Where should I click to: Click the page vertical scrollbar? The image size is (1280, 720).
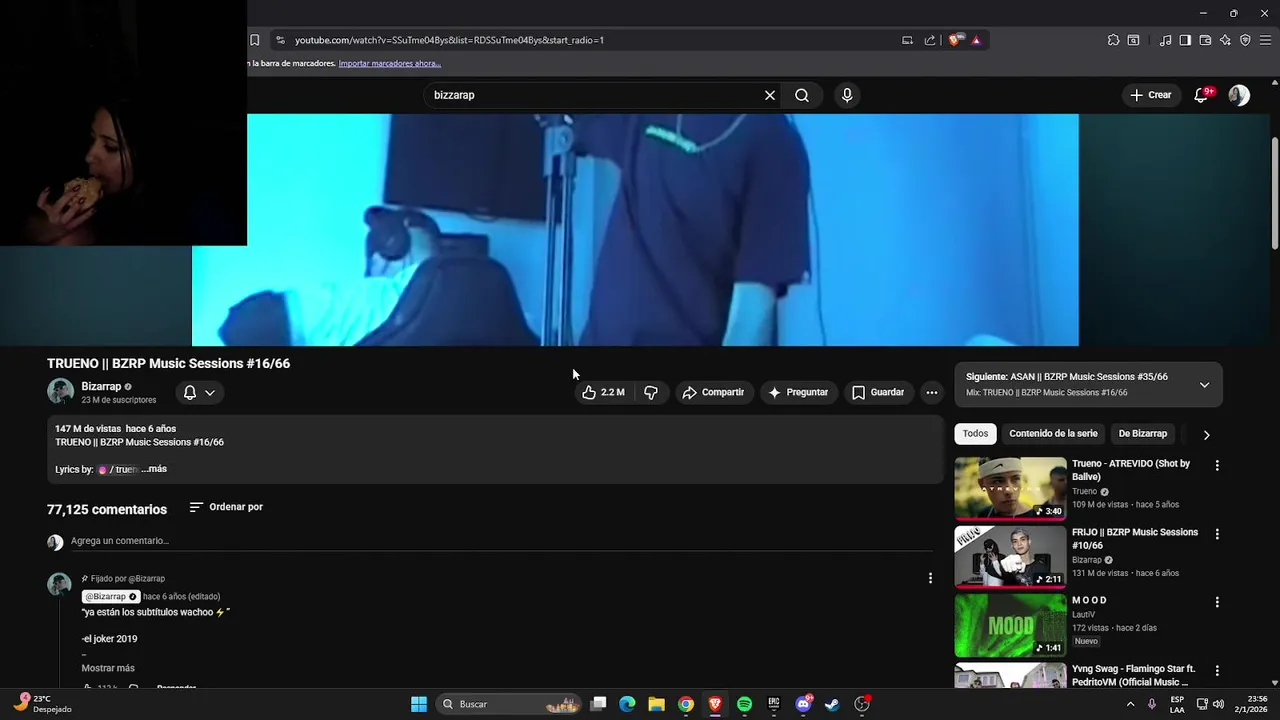[1274, 192]
